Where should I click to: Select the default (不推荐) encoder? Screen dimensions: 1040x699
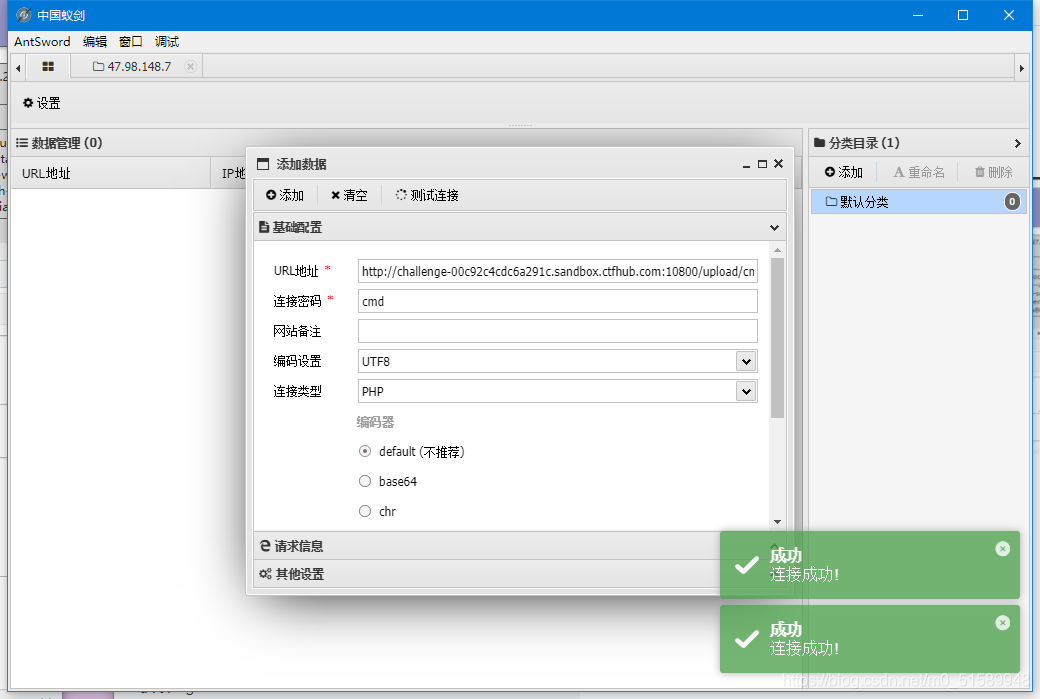pyautogui.click(x=365, y=451)
